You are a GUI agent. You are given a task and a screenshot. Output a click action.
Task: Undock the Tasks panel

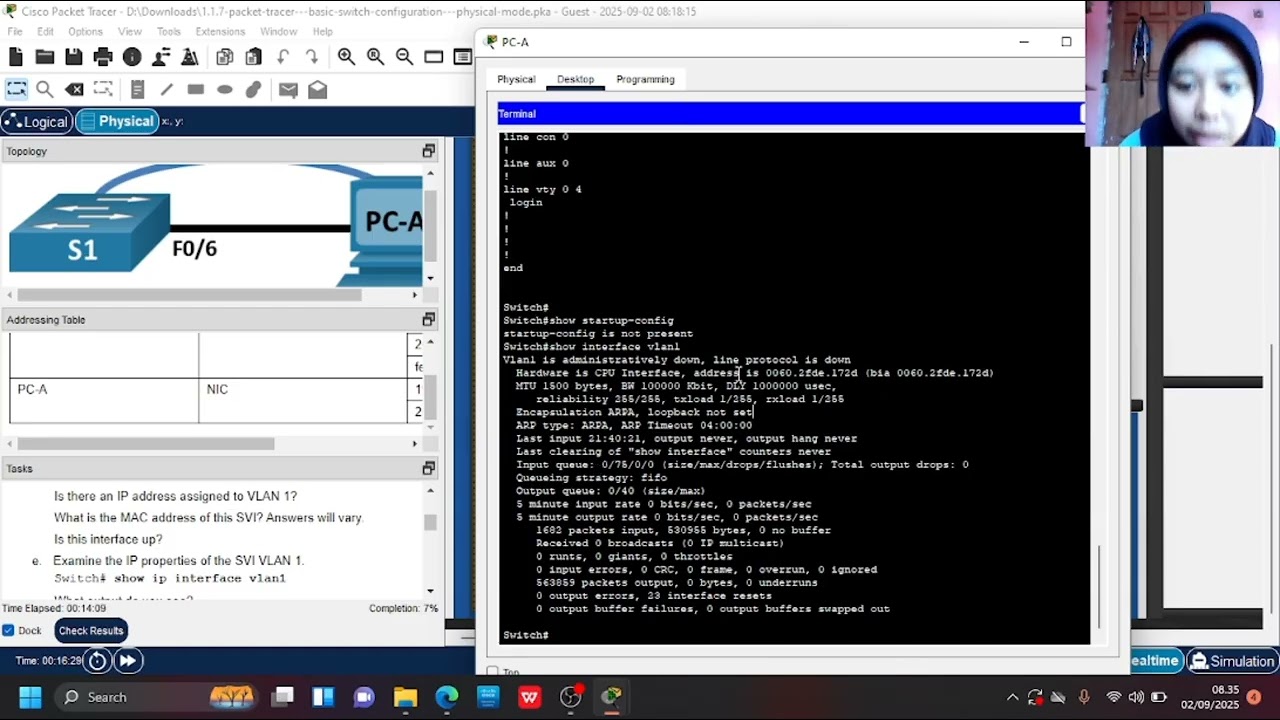(x=428, y=468)
